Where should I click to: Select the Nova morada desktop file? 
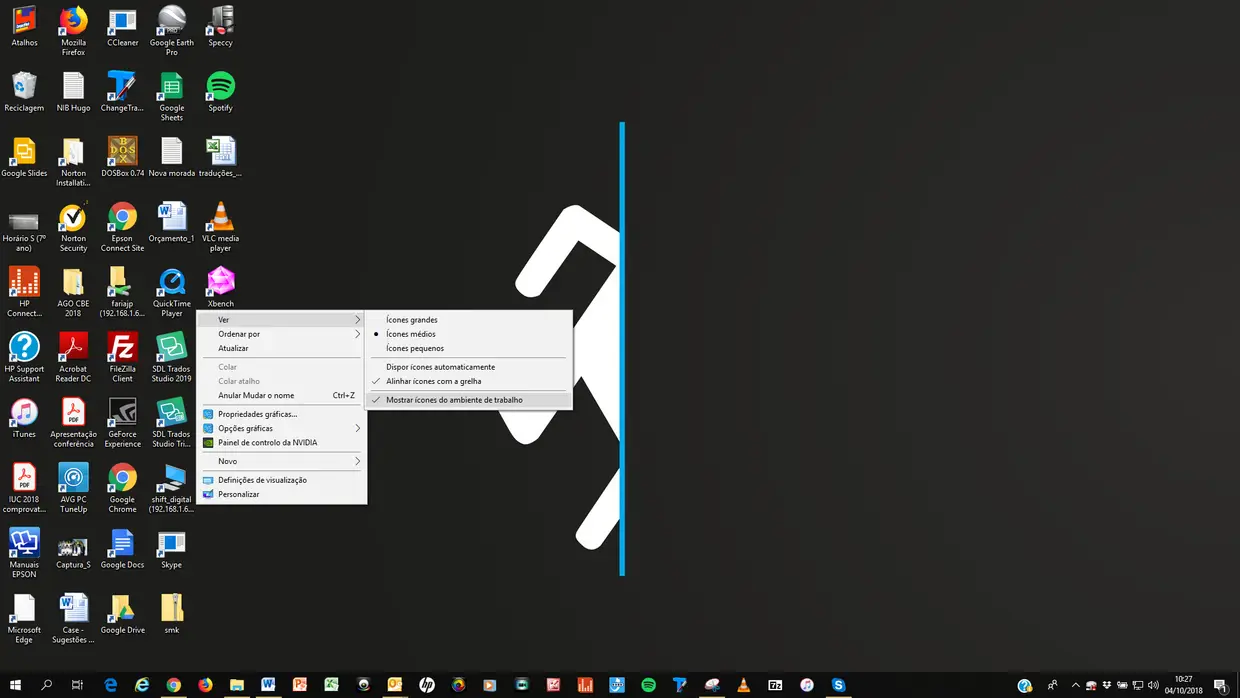172,157
